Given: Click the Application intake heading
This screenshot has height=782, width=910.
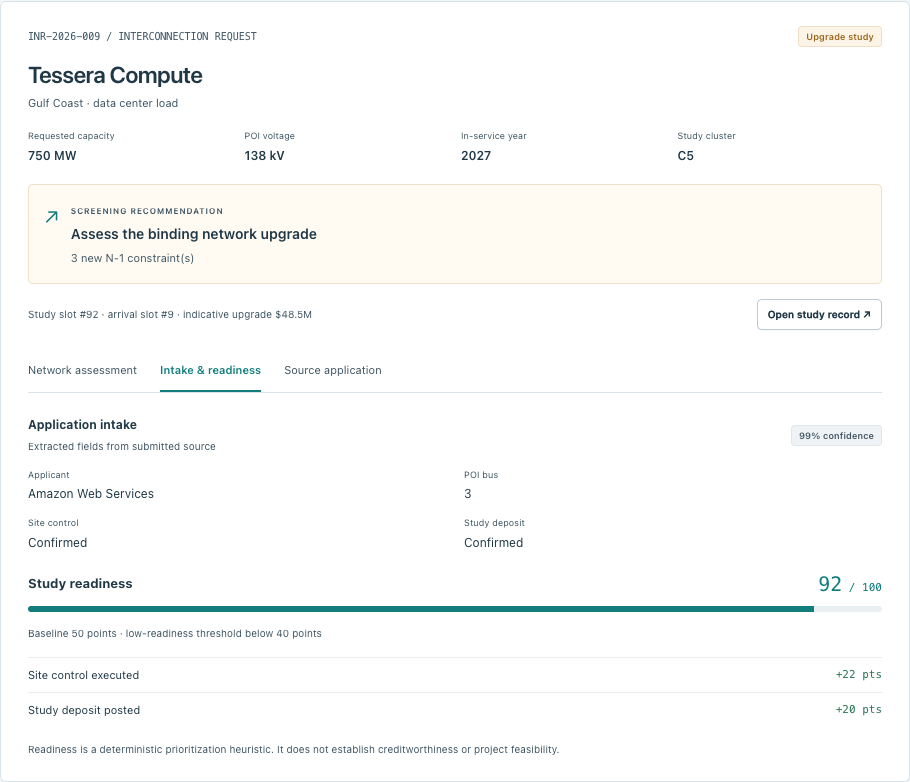Looking at the screenshot, I should (82, 425).
